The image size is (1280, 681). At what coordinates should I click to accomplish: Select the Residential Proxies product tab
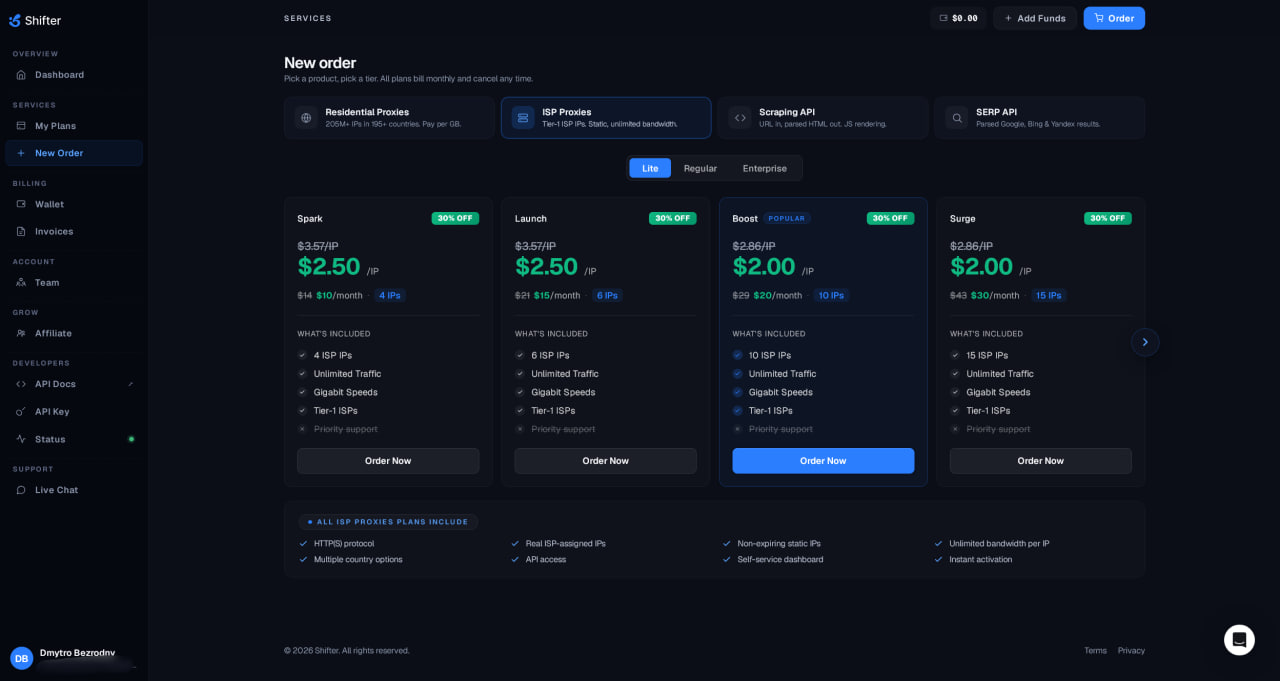tap(389, 118)
